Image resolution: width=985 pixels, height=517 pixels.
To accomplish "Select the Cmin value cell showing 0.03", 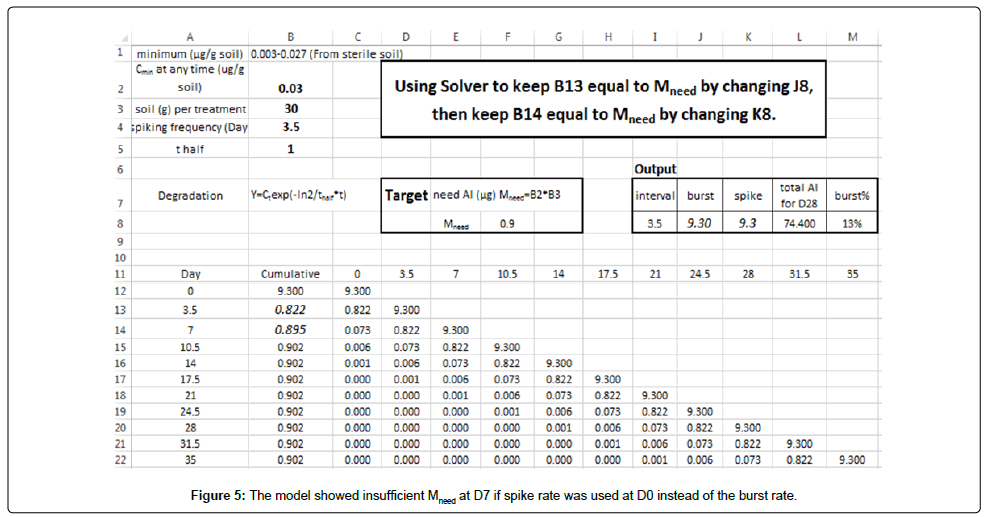I will 290,88.
